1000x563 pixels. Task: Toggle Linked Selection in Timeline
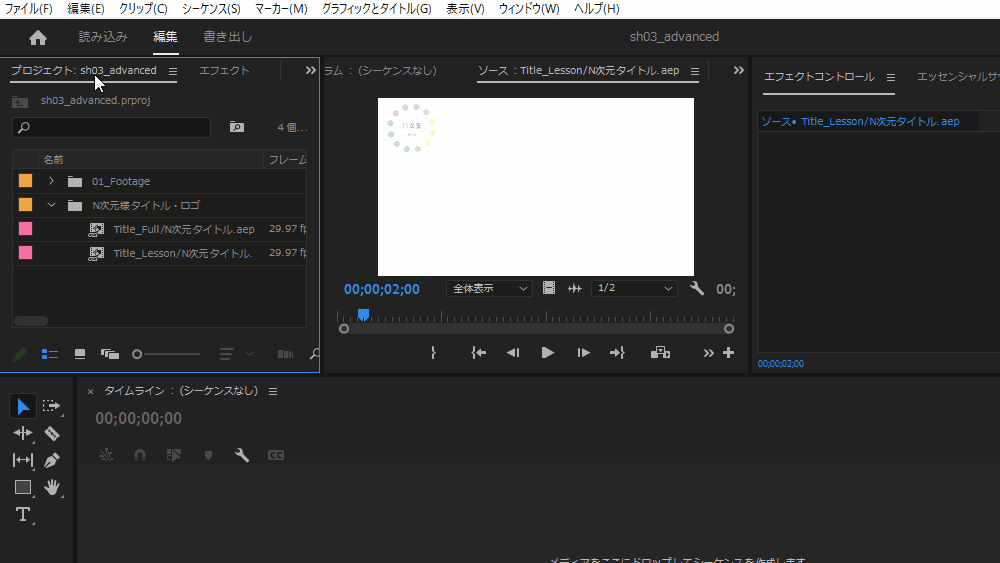173,455
